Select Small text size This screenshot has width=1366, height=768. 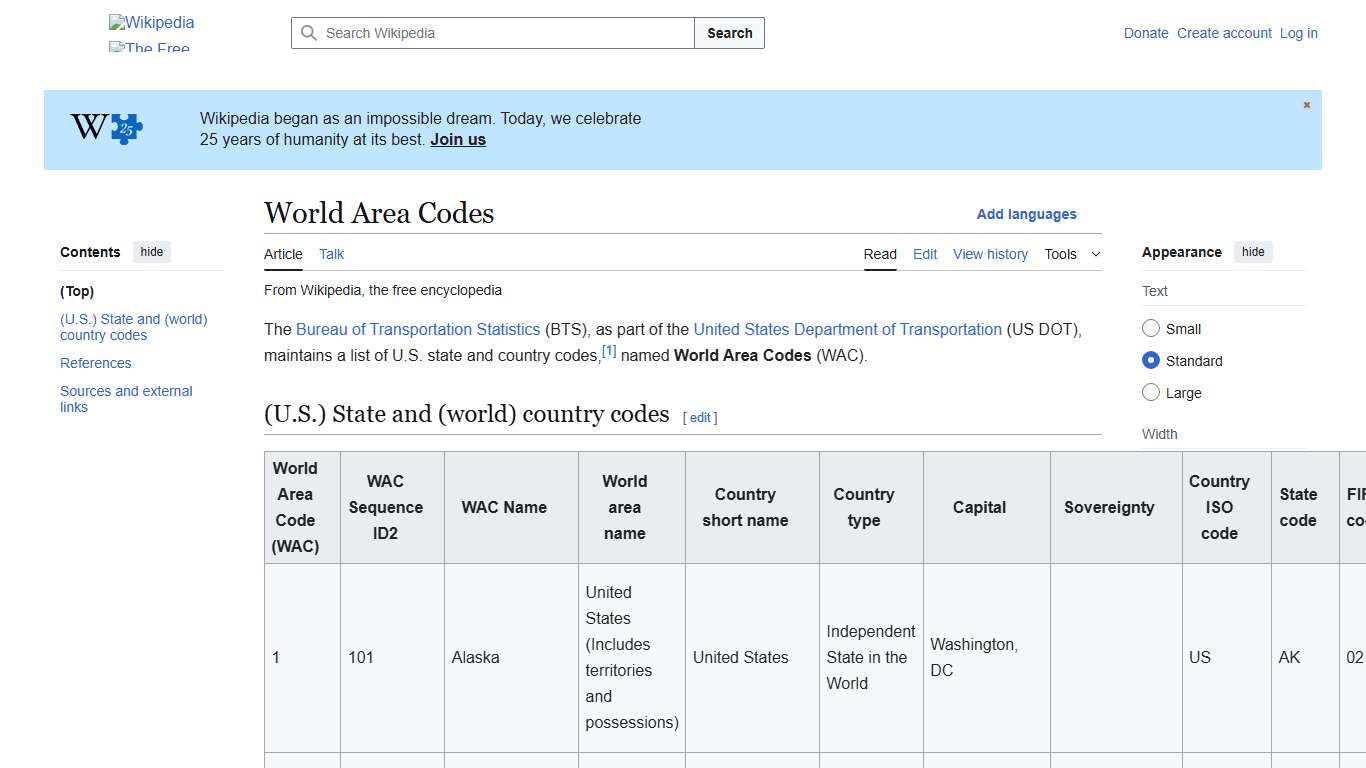[x=1151, y=328]
